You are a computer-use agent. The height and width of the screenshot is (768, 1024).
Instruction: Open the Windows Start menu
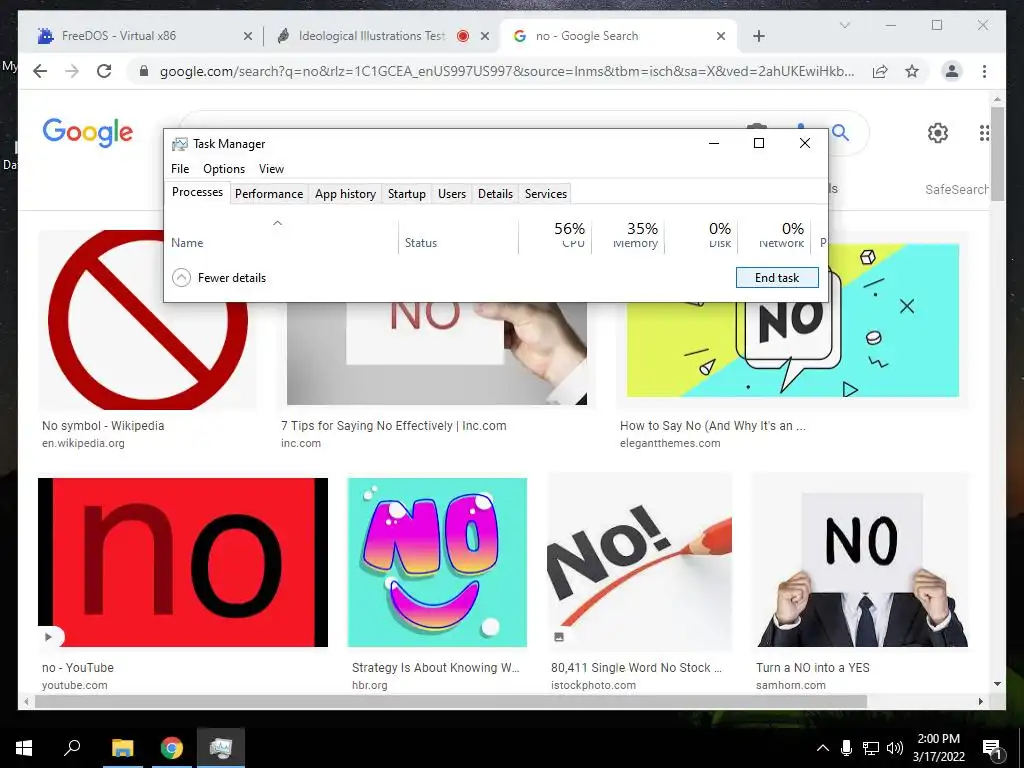point(24,748)
